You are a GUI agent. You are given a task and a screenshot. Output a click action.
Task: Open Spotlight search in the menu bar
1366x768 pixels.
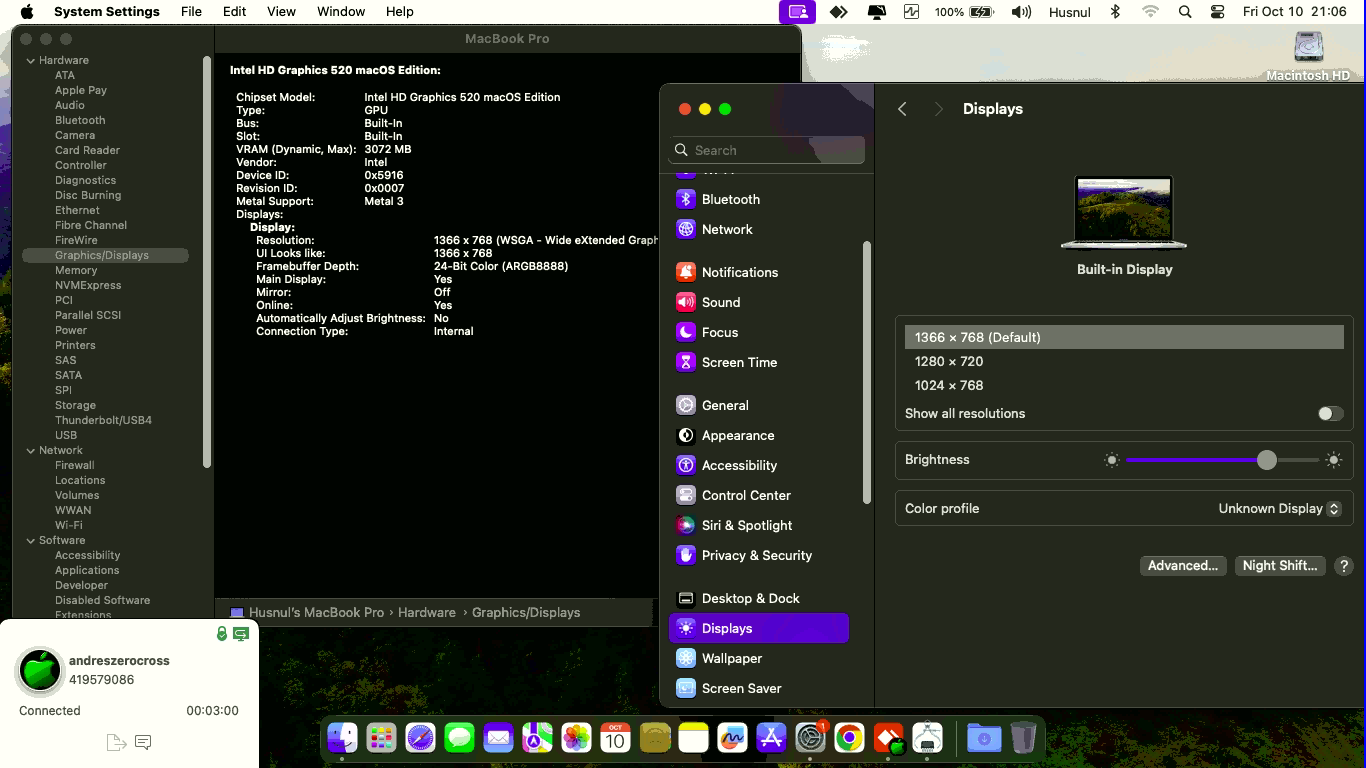point(1185,12)
